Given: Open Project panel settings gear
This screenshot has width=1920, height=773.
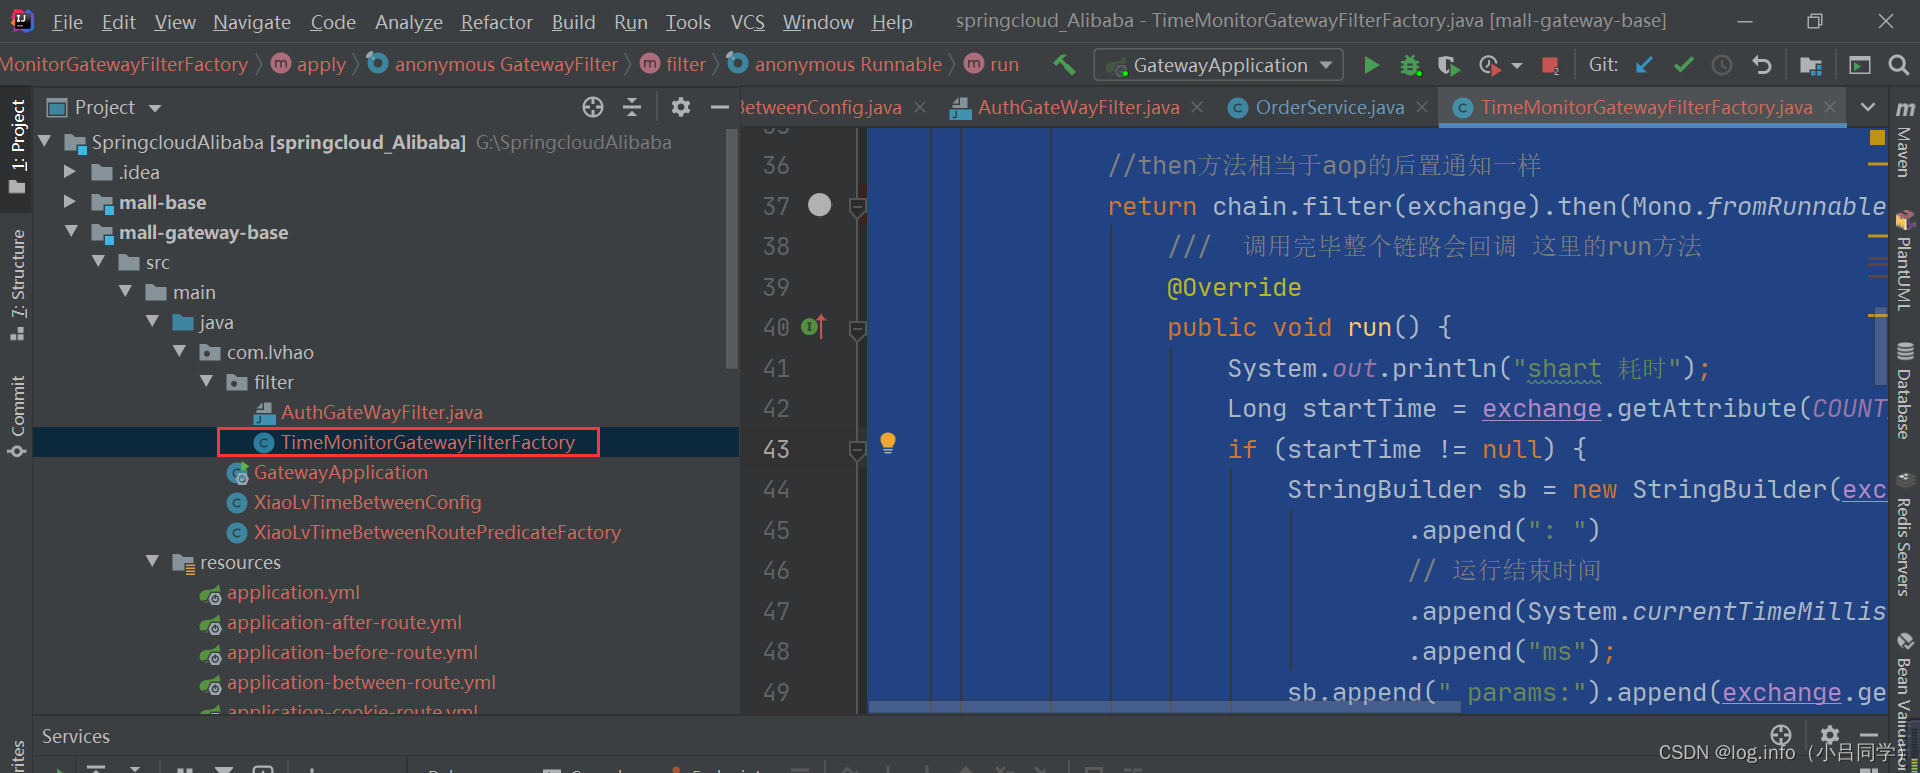Looking at the screenshot, I should click(681, 107).
